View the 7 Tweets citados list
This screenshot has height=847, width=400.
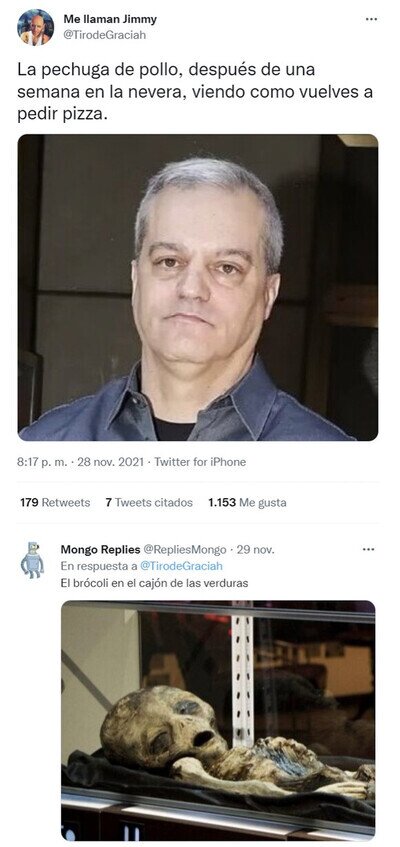(149, 502)
